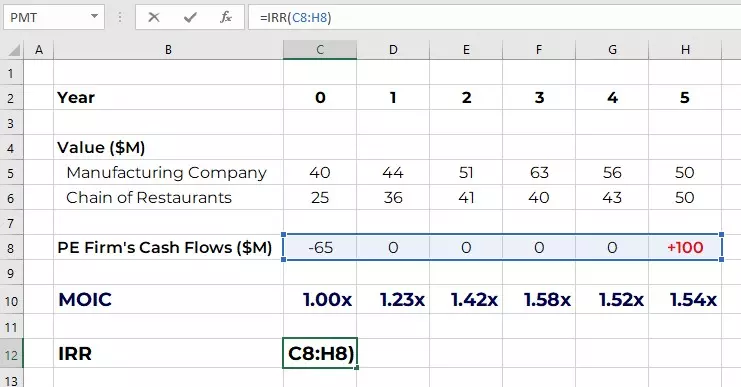This screenshot has width=741, height=387.
Task: Click Manufacturing Company Year 0 value 40
Action: [x=320, y=172]
